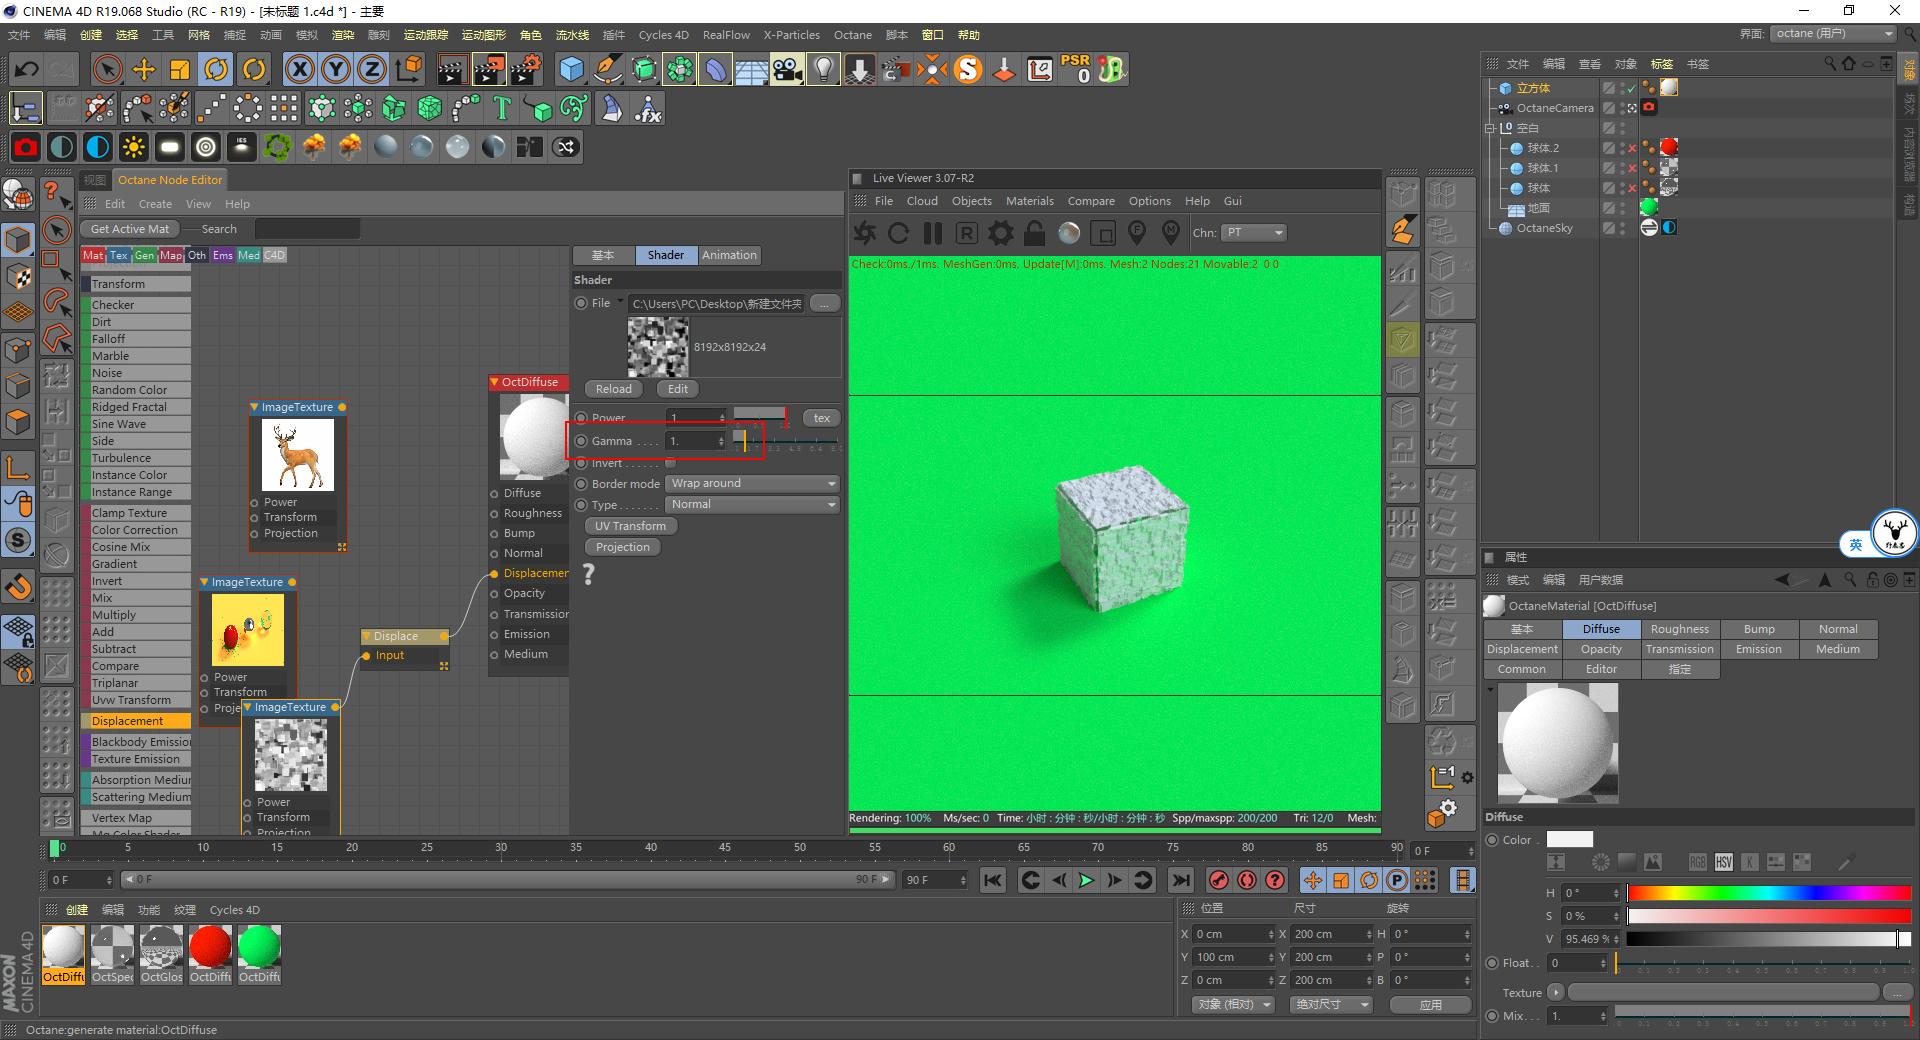Click the Diffuse Color swatch
The image size is (1920, 1040).
coord(1570,840)
